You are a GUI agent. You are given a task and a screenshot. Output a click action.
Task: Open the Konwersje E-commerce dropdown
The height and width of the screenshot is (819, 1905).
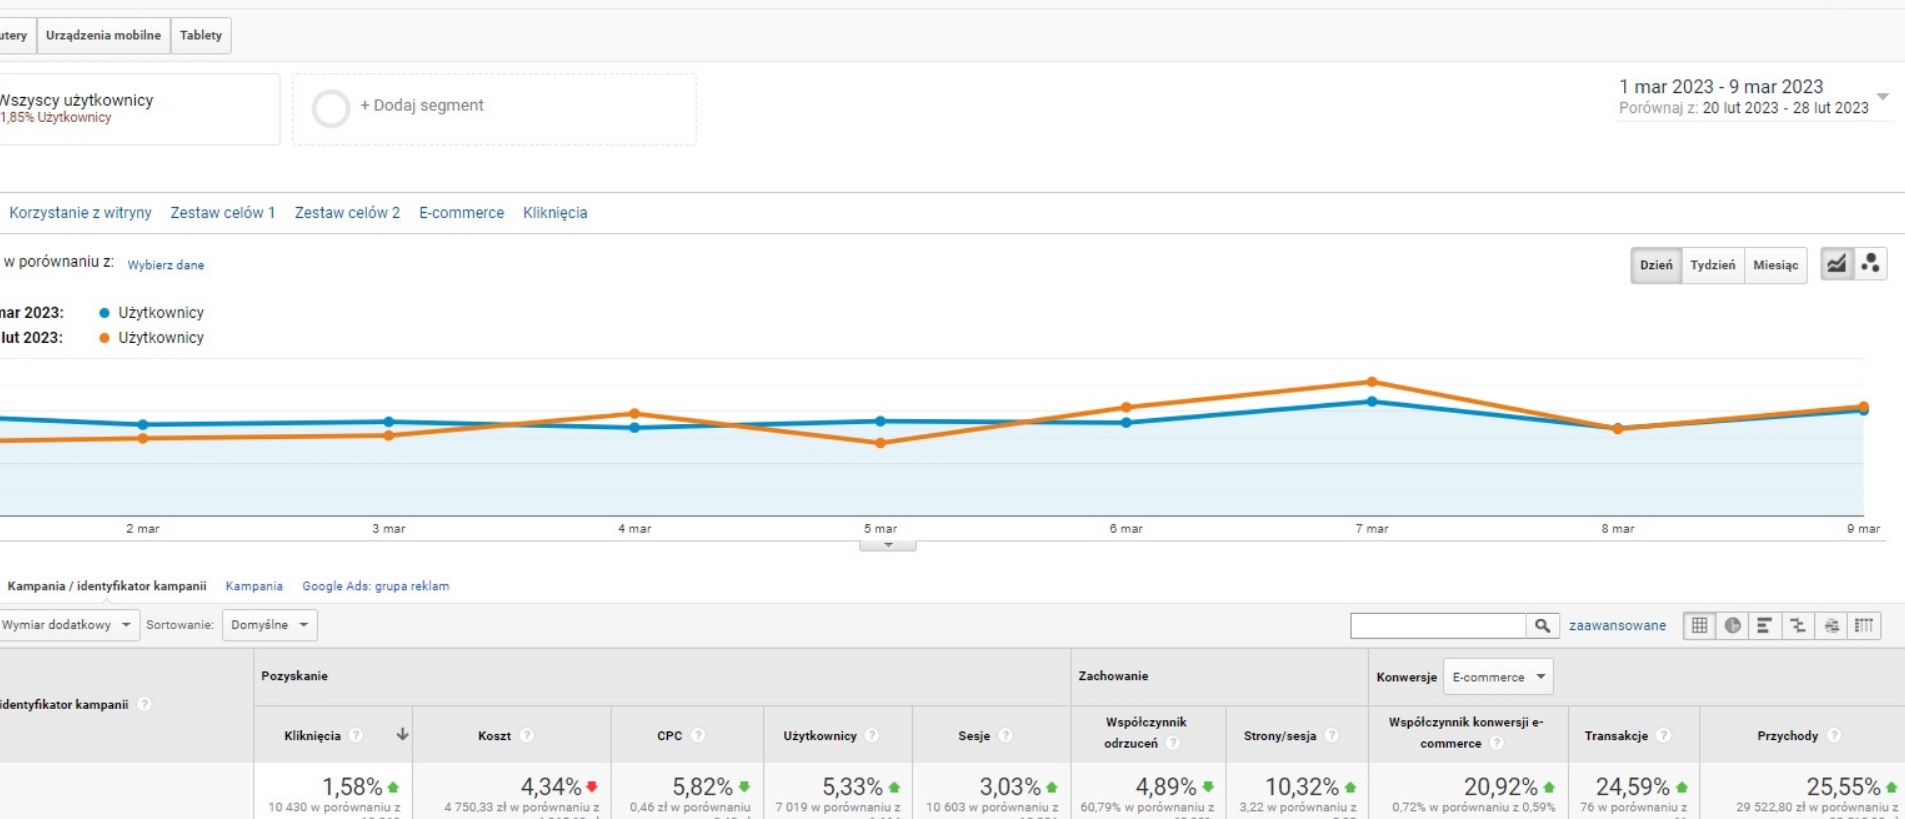click(x=1498, y=677)
